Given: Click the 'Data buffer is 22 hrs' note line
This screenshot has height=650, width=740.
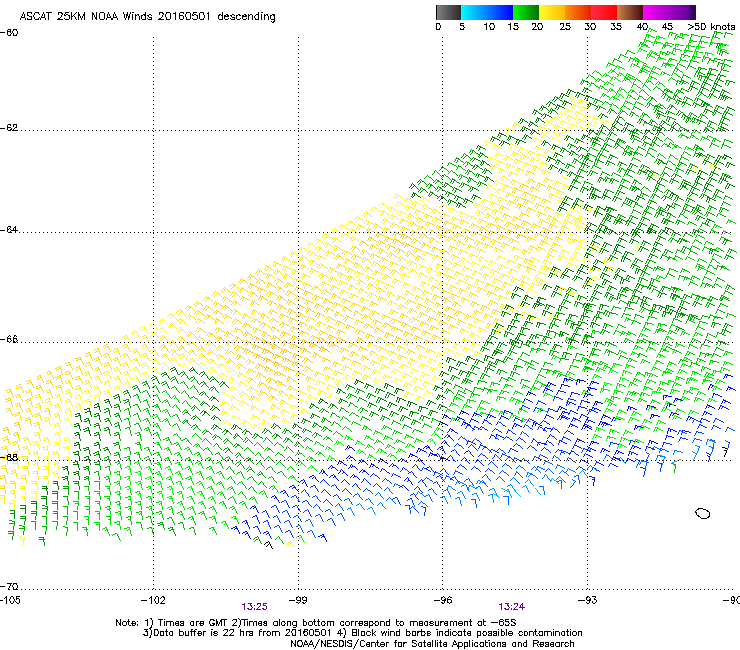Looking at the screenshot, I should tap(363, 633).
